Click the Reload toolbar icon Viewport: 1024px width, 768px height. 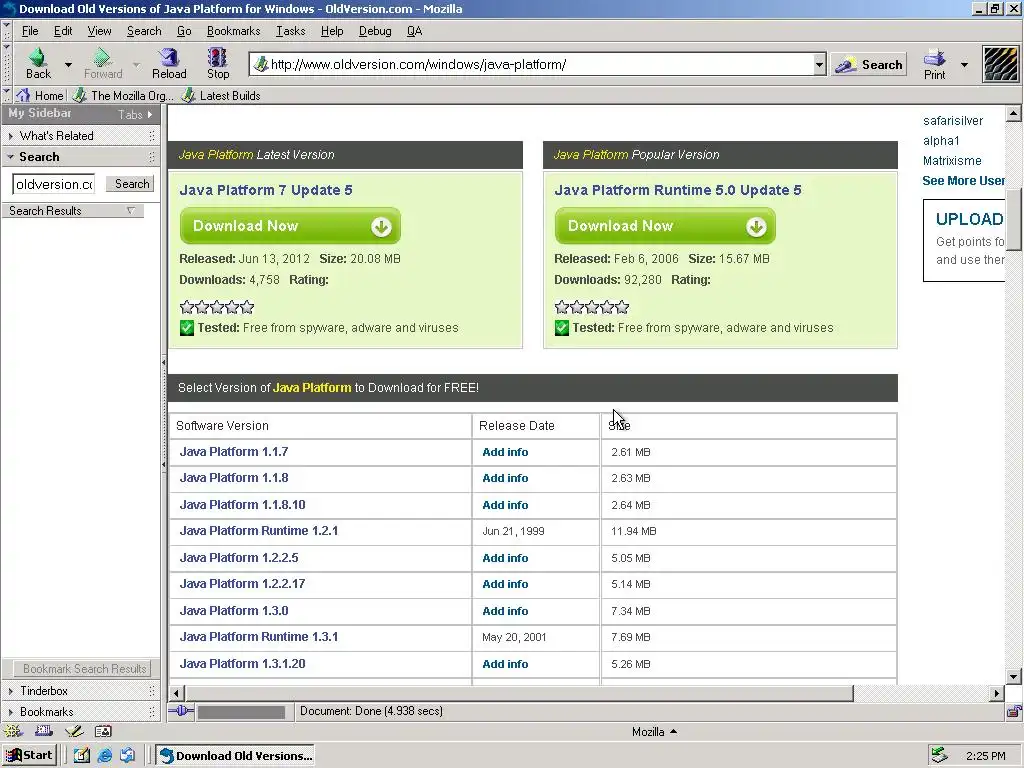click(169, 57)
